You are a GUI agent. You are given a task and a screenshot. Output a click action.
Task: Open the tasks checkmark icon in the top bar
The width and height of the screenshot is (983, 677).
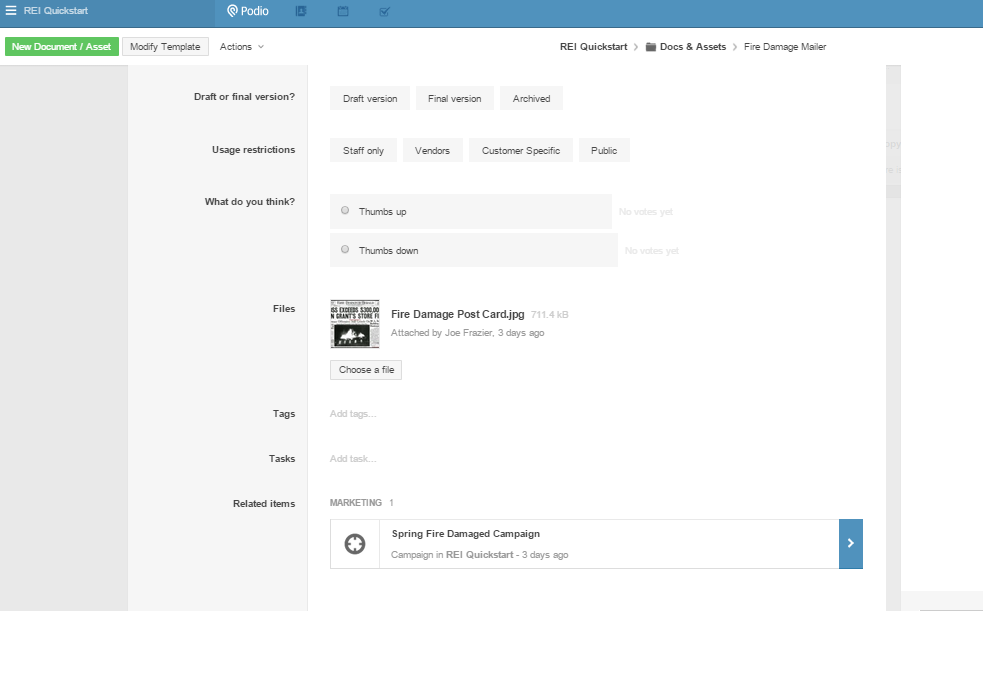(385, 11)
